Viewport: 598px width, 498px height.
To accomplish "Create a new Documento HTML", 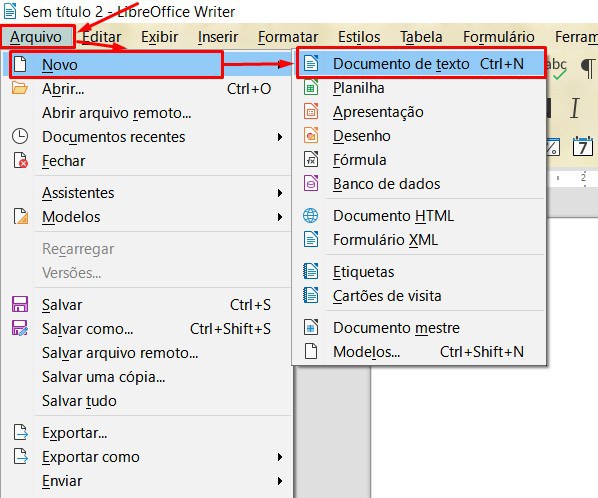I will click(x=420, y=216).
